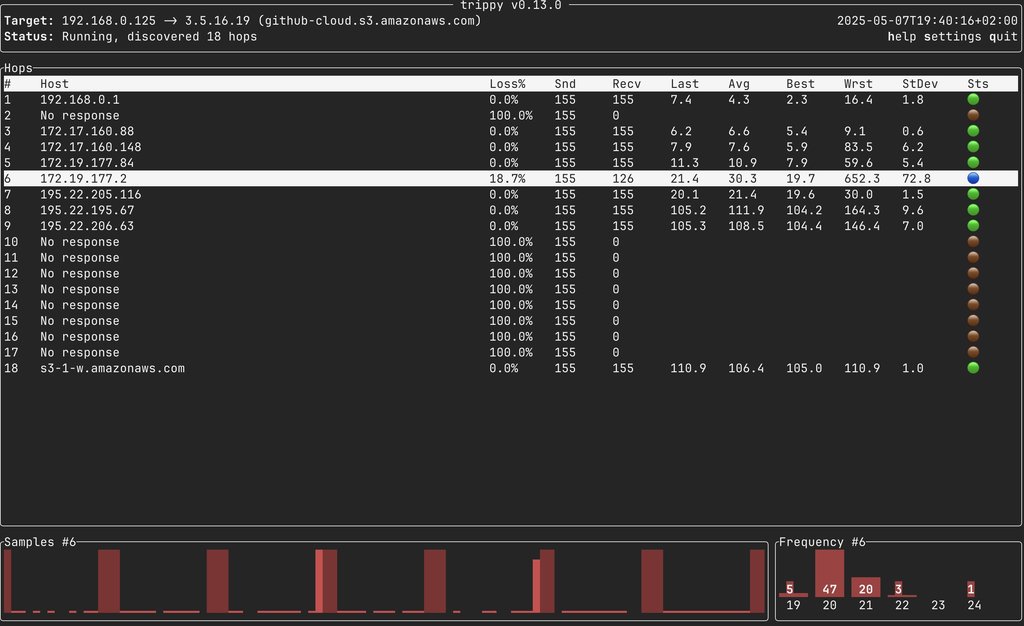Click the brown status dot for hop 13

(973, 289)
